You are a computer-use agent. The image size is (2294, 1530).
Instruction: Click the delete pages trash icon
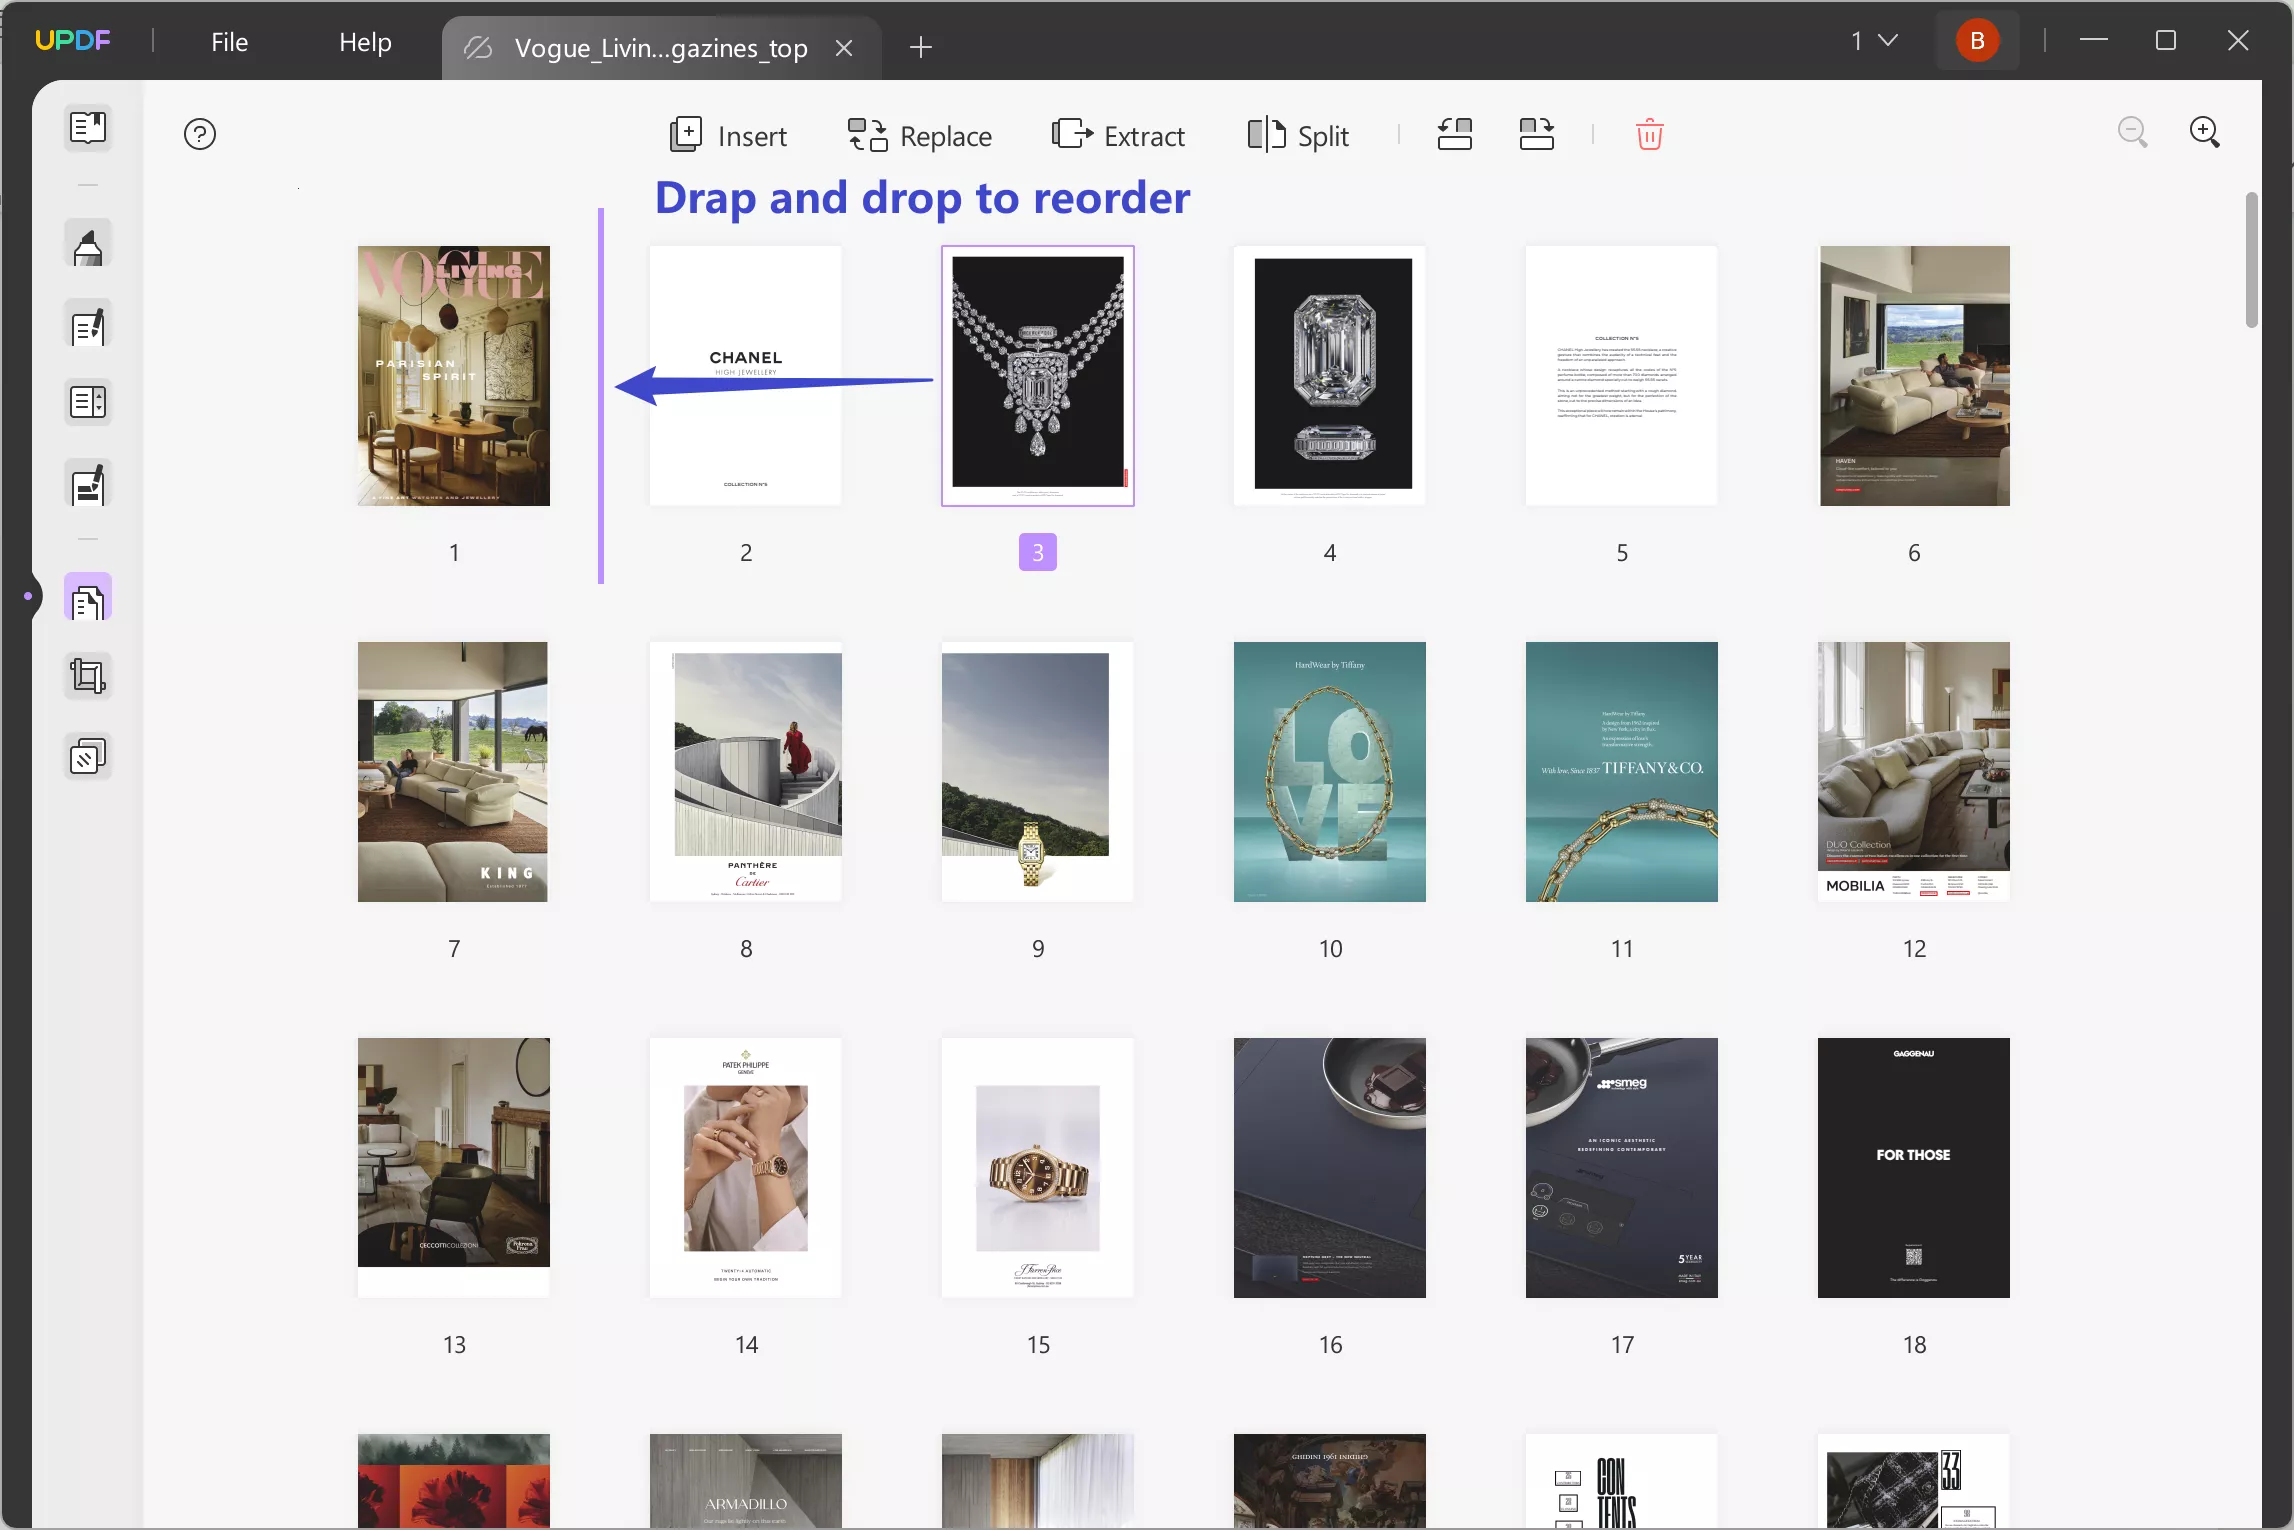point(1647,135)
